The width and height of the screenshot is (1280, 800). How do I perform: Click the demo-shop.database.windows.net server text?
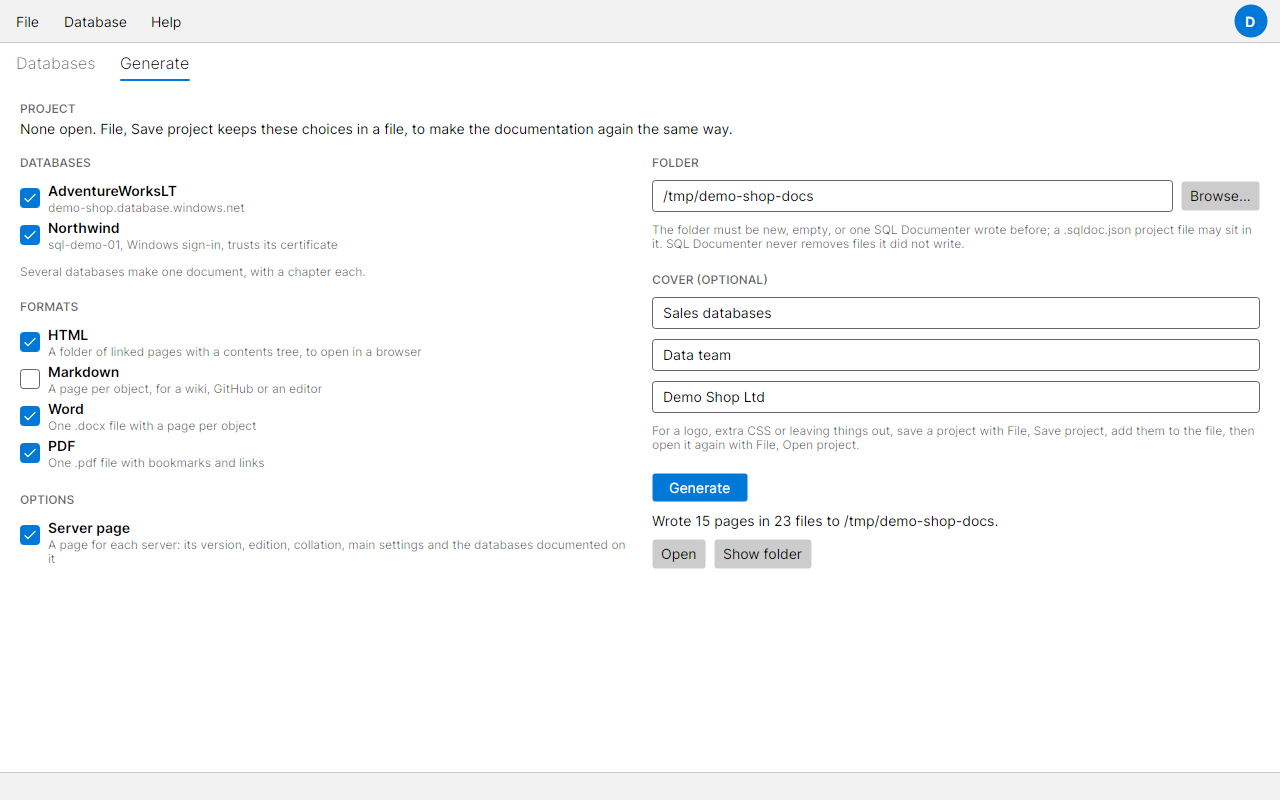pyautogui.click(x=146, y=208)
